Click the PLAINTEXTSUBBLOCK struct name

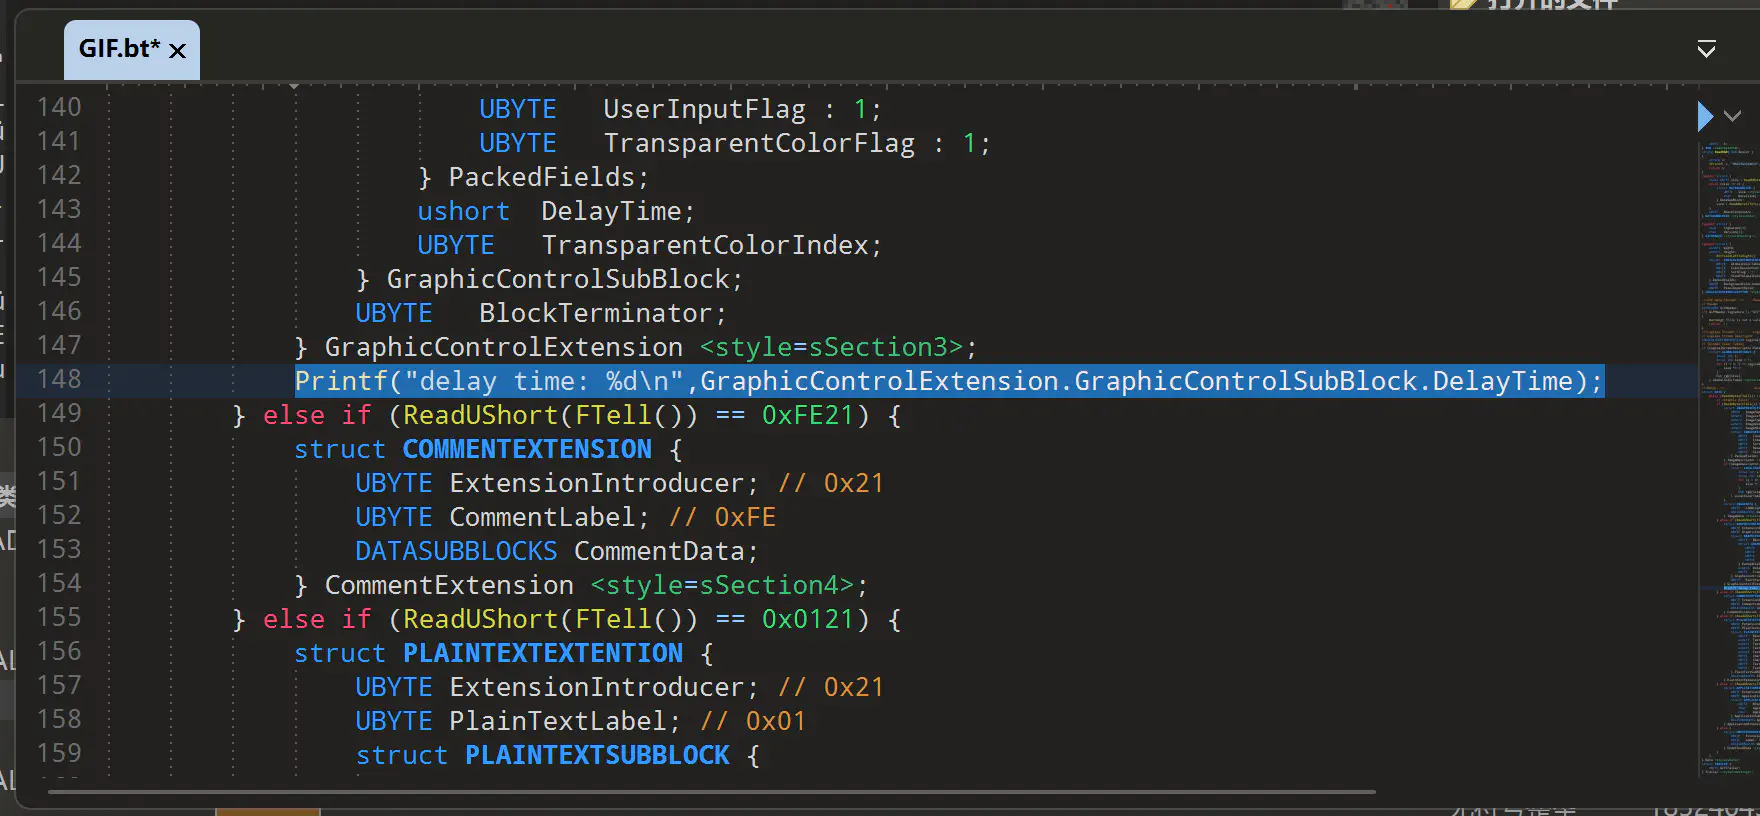click(x=597, y=756)
